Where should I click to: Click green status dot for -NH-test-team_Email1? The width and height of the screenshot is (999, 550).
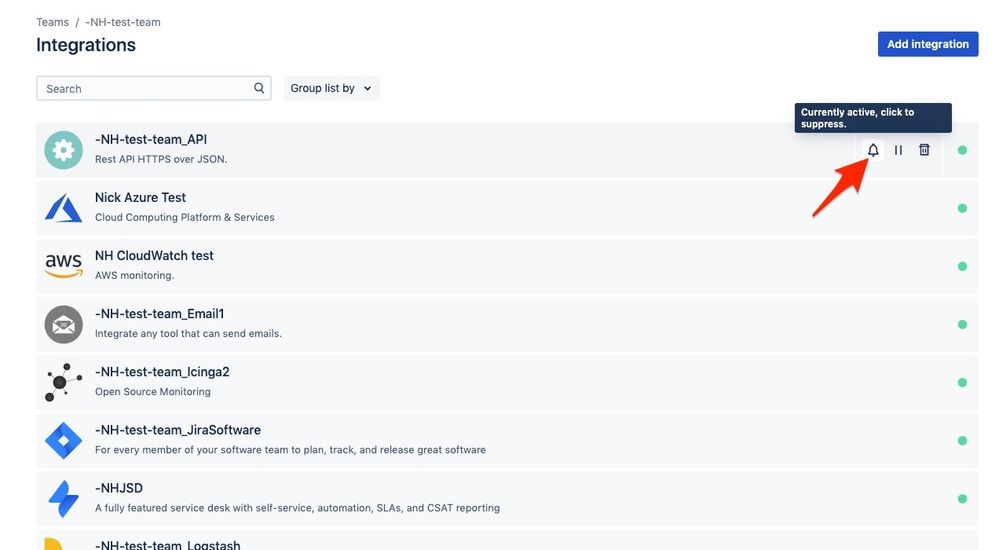pos(962,324)
